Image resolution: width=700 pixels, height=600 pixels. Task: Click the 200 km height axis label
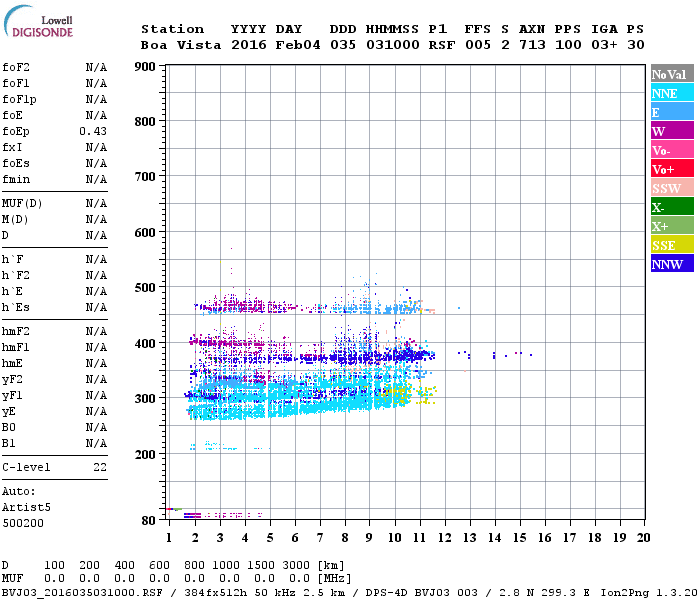pos(145,454)
